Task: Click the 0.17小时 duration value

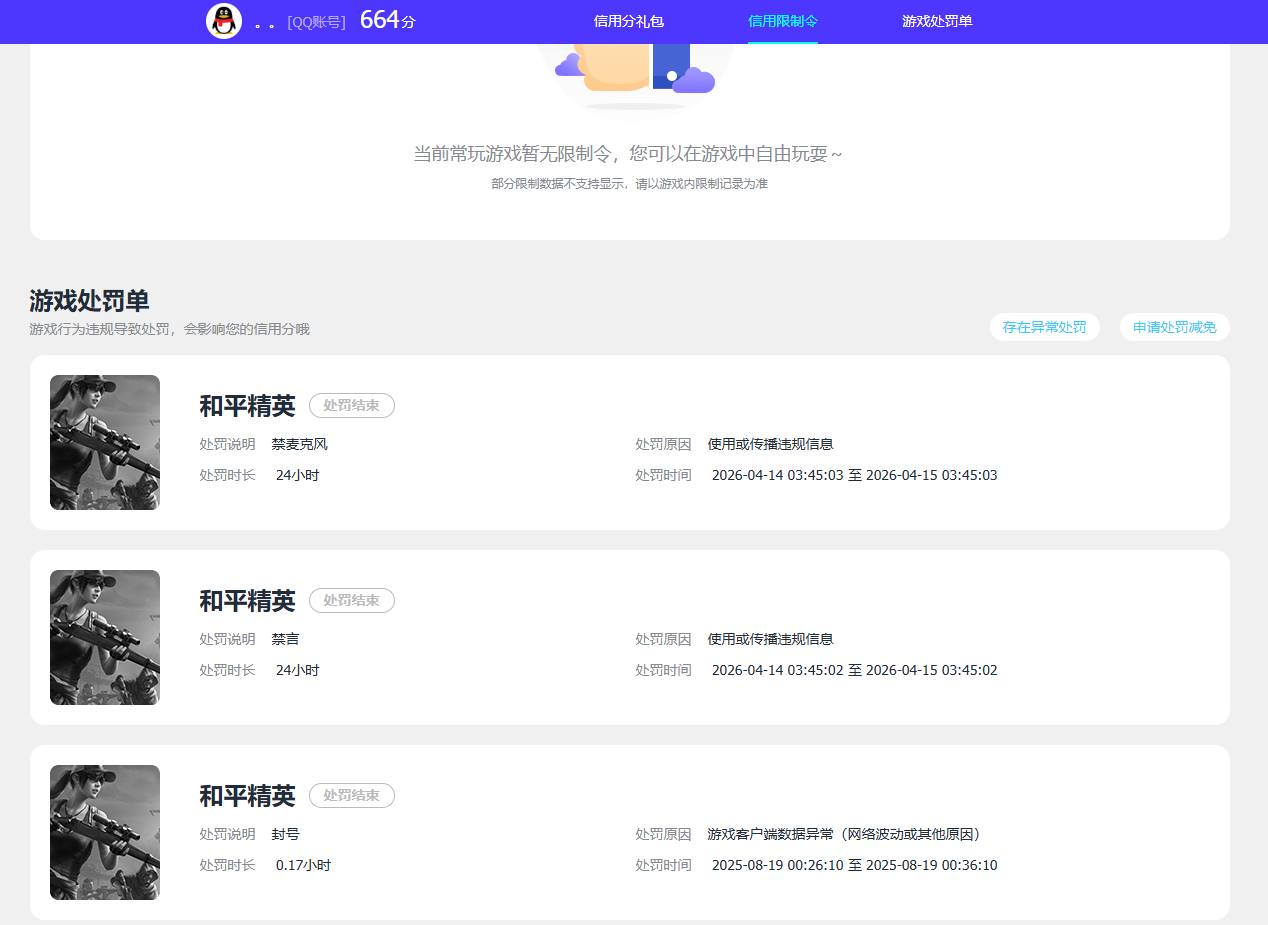Action: coord(303,865)
